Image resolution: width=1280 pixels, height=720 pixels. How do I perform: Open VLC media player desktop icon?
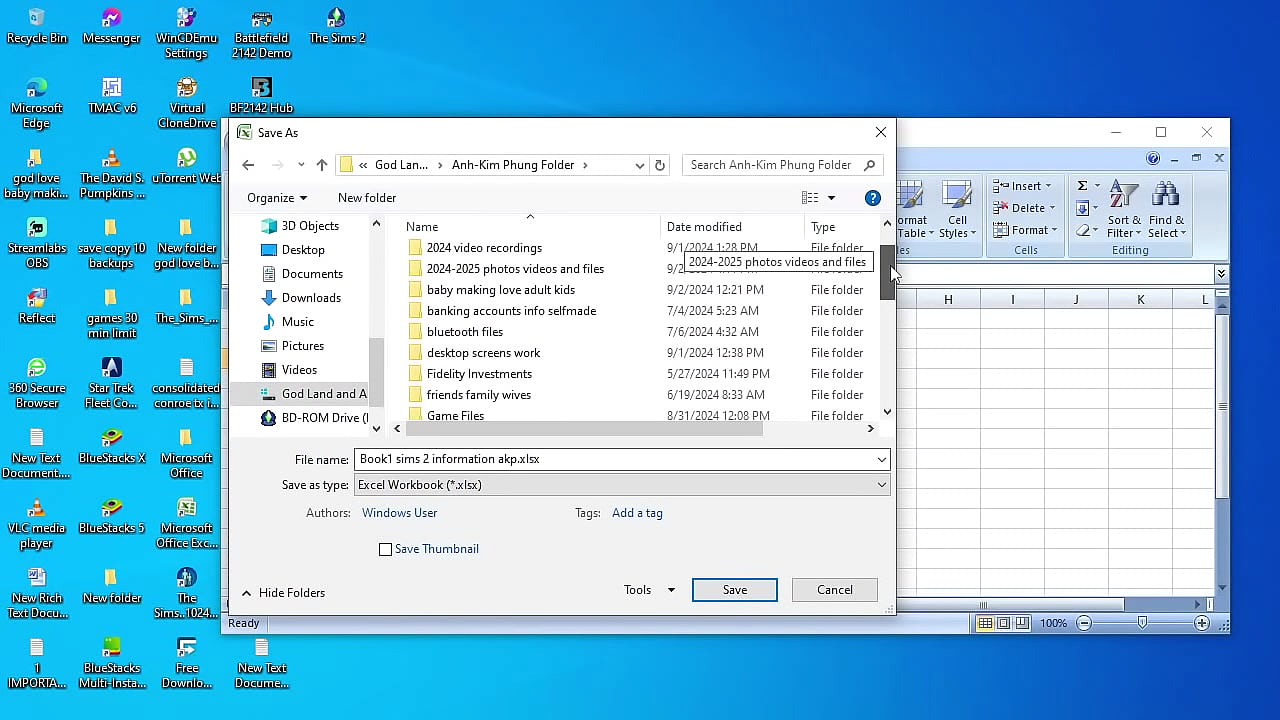click(37, 524)
